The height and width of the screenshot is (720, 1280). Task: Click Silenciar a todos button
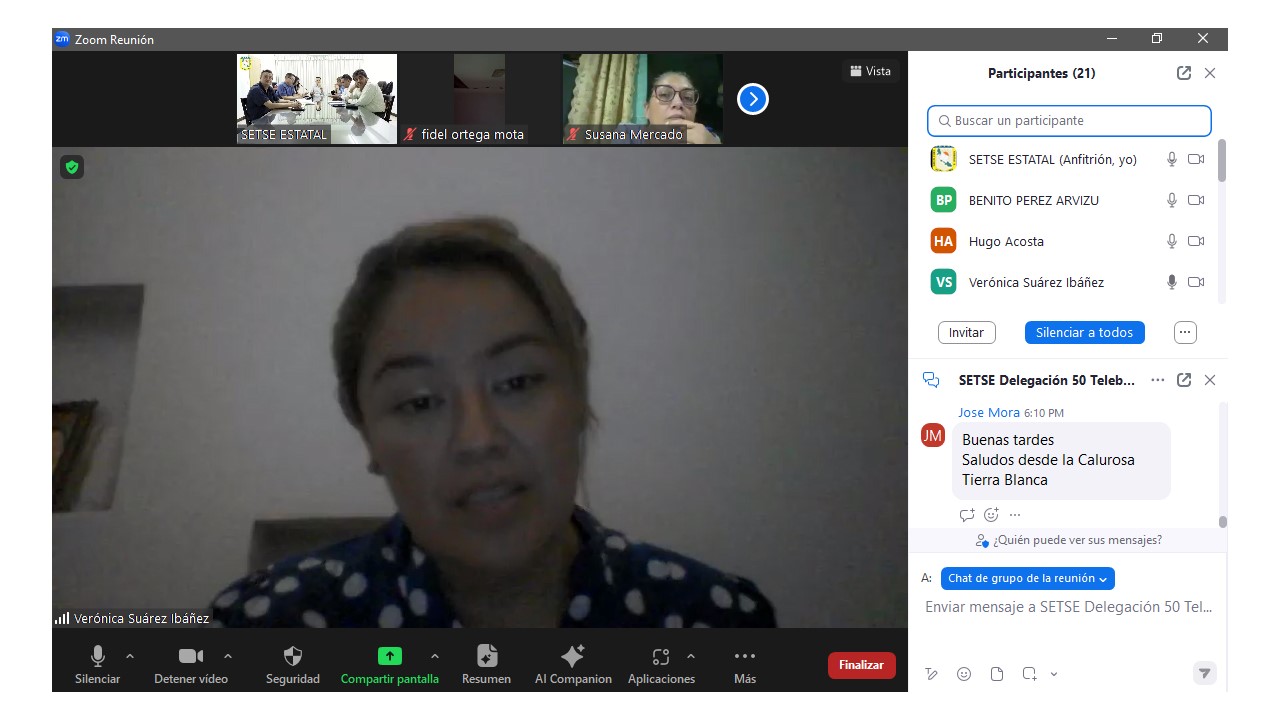coord(1084,332)
